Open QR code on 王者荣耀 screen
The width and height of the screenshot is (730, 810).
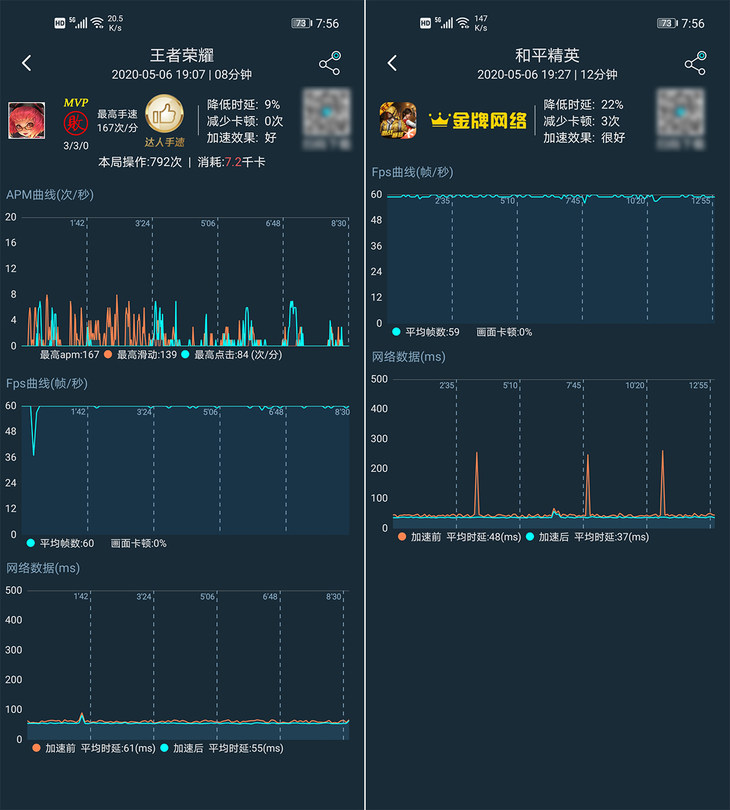point(326,120)
